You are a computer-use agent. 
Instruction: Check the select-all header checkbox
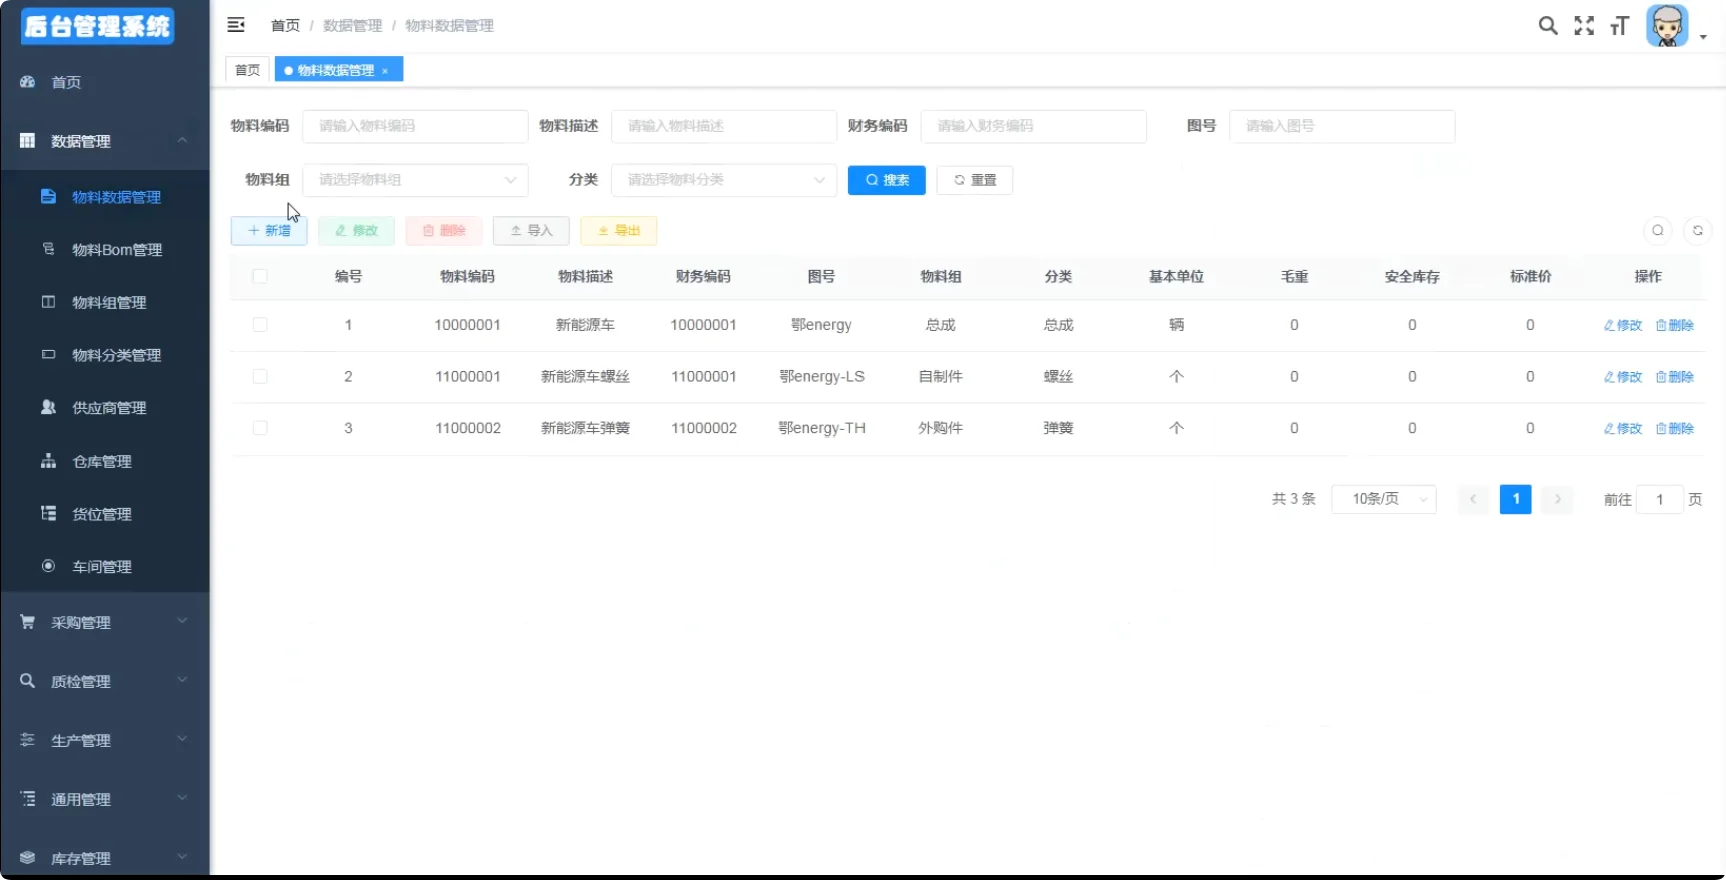[x=260, y=276]
